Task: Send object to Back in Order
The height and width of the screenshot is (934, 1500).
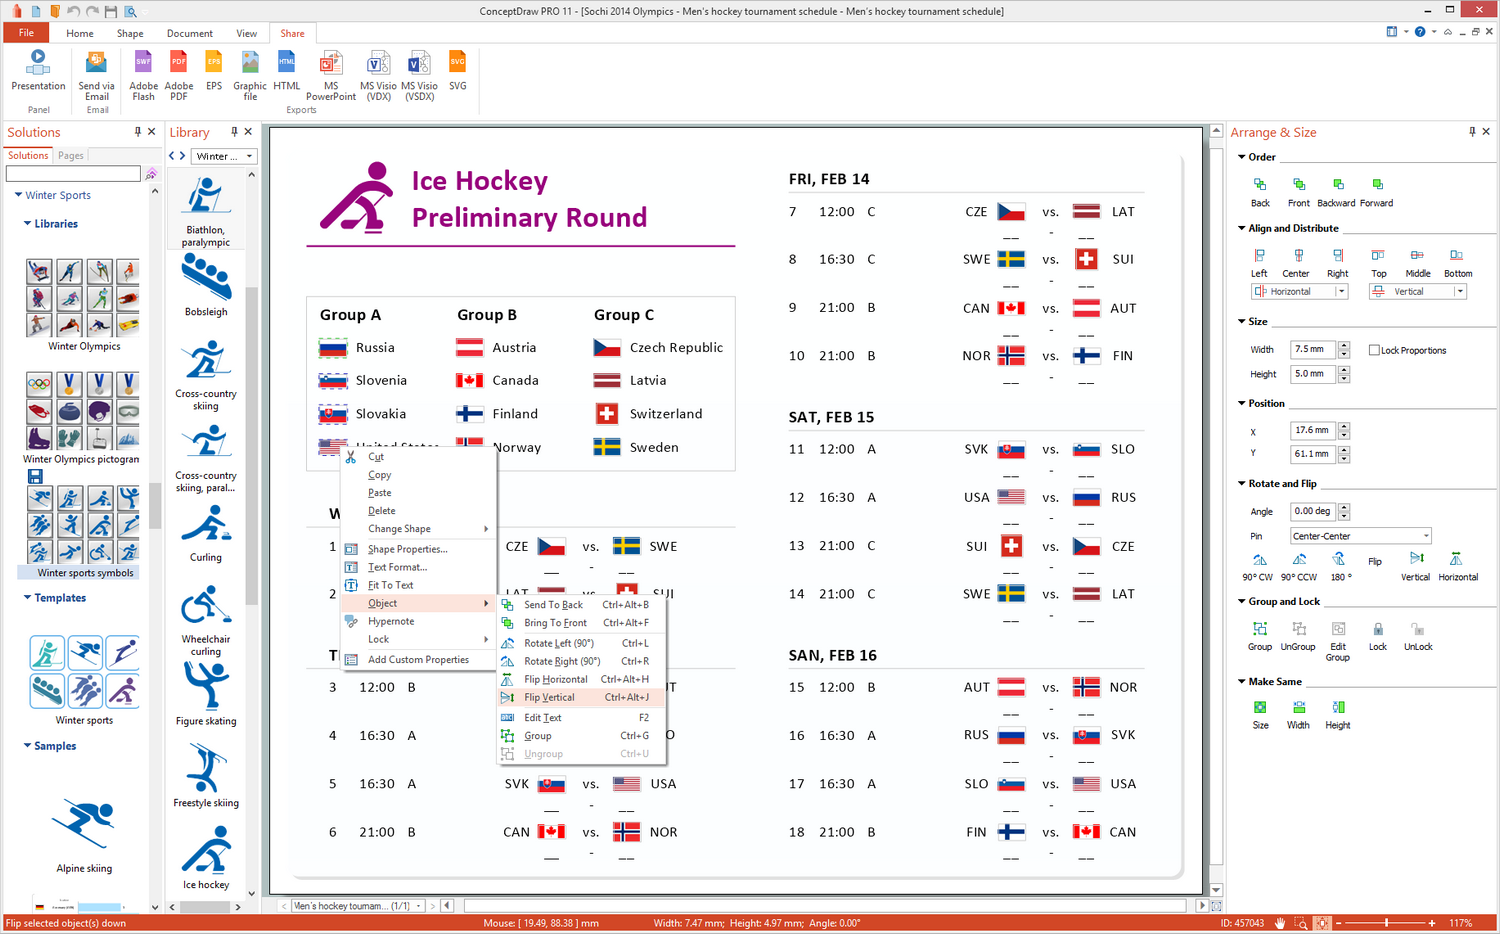Action: 1260,191
